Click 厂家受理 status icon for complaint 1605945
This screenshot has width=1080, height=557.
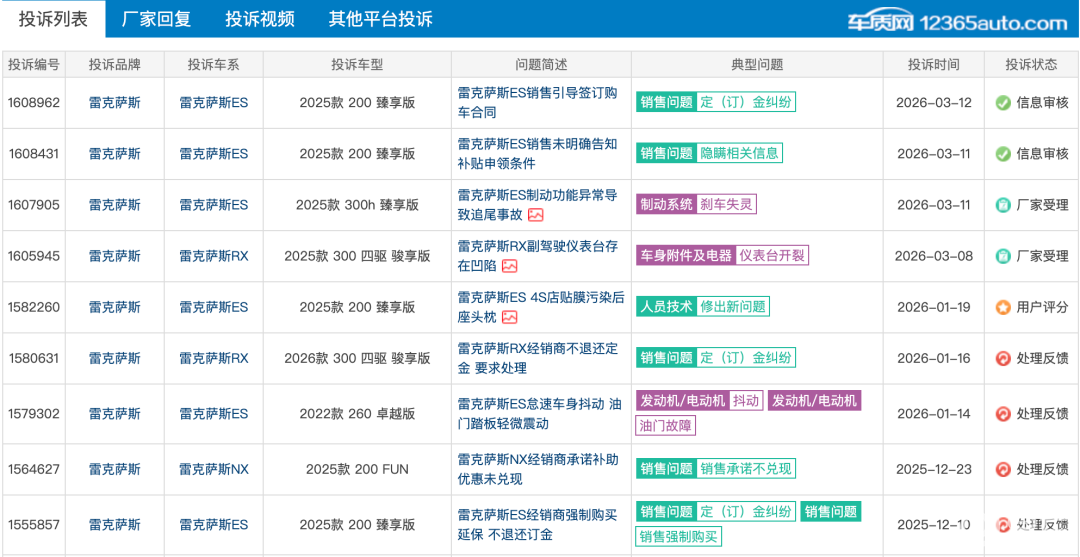1003,256
